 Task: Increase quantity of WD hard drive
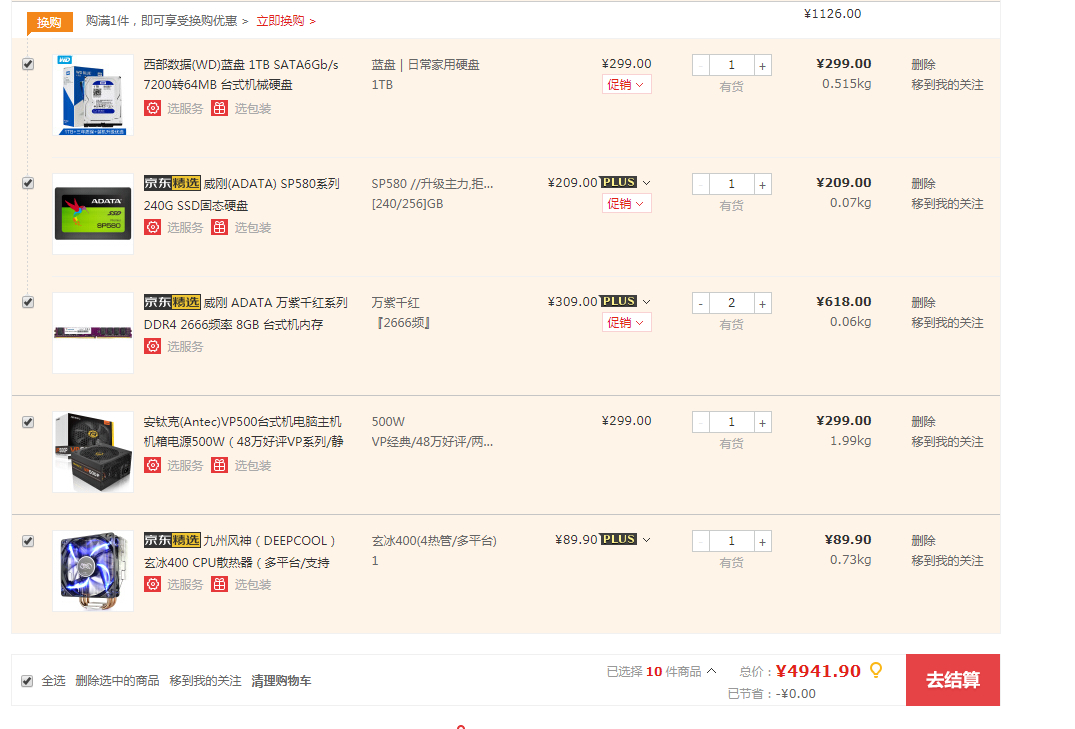[x=762, y=66]
